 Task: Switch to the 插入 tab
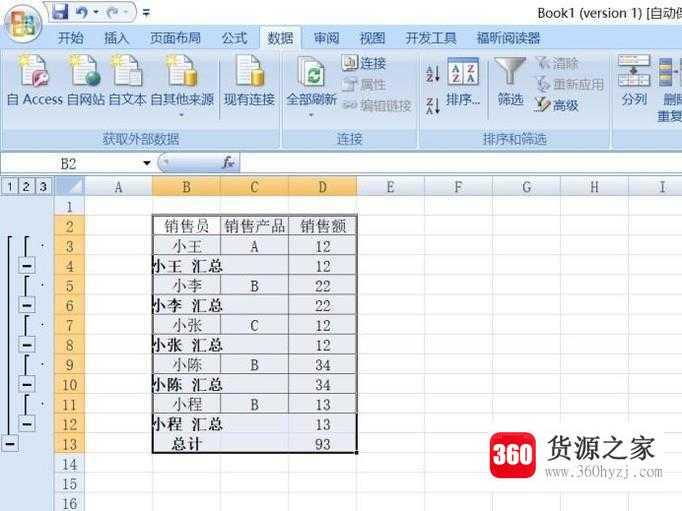[x=116, y=39]
